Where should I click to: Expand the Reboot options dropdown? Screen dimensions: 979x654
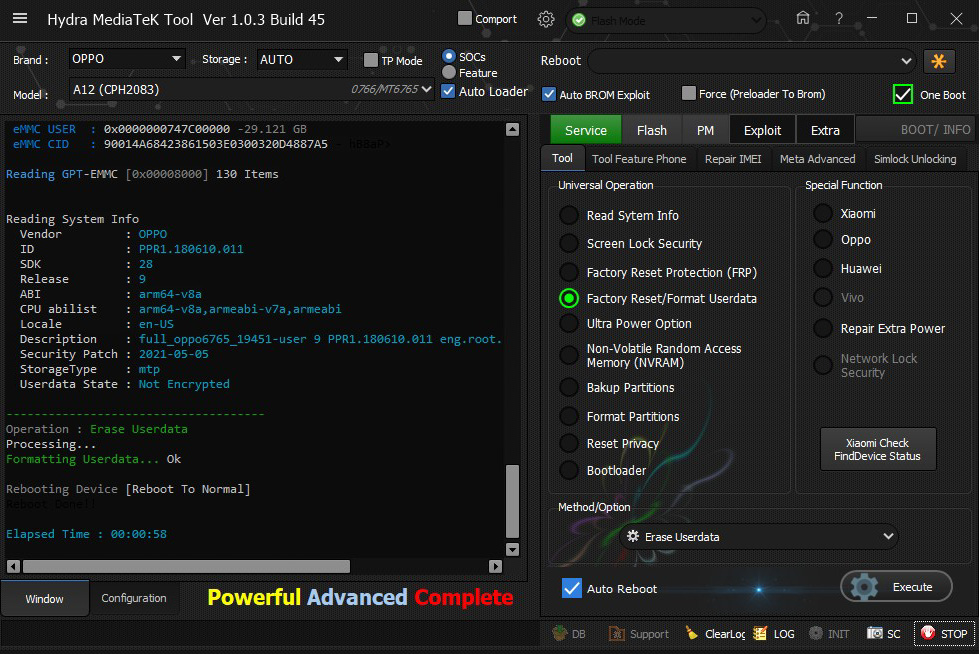click(751, 61)
